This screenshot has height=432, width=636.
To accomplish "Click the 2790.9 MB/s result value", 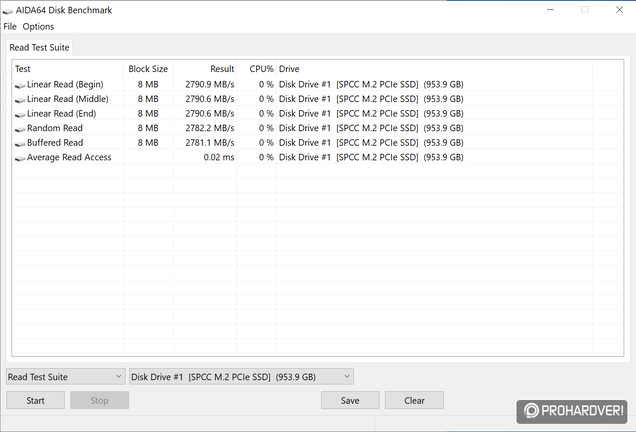I will (210, 84).
